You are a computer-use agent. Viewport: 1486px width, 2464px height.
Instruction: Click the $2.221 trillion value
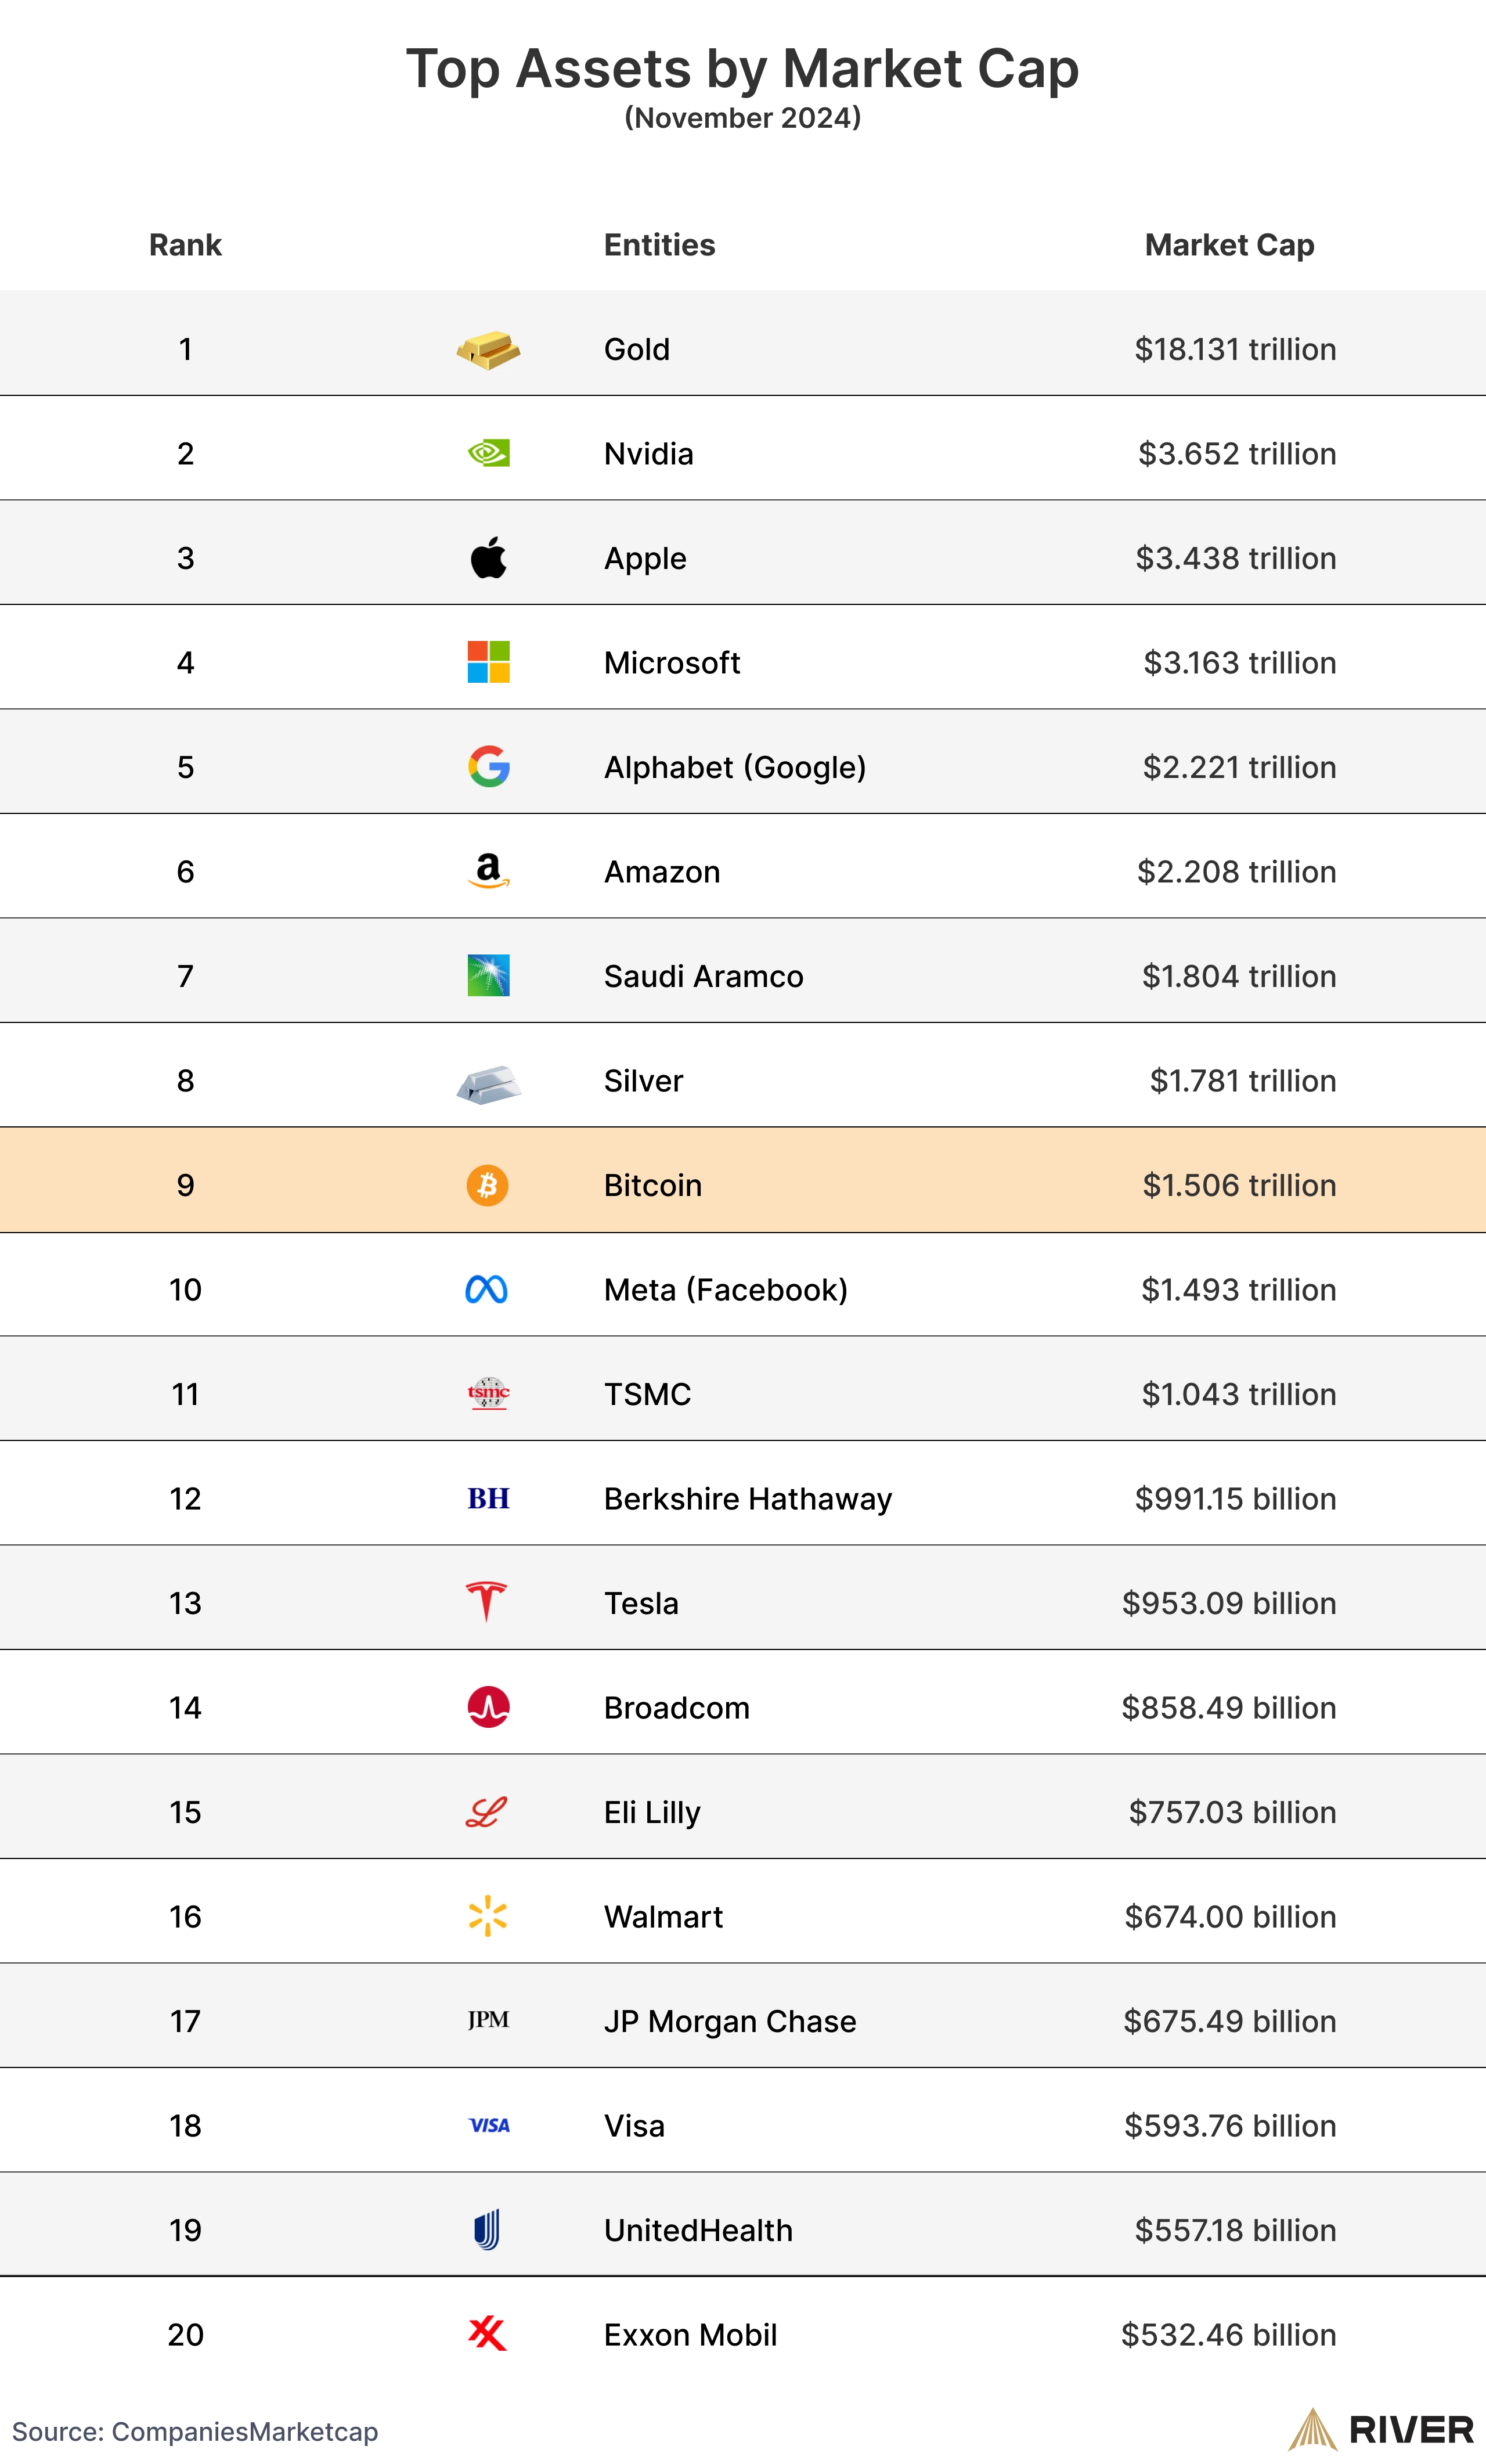point(1240,767)
